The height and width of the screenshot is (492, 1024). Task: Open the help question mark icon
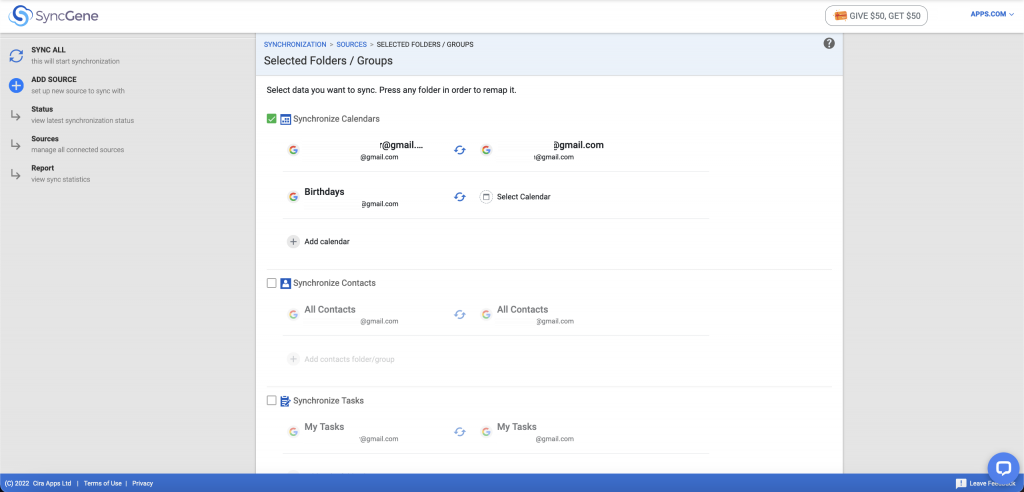pos(829,43)
